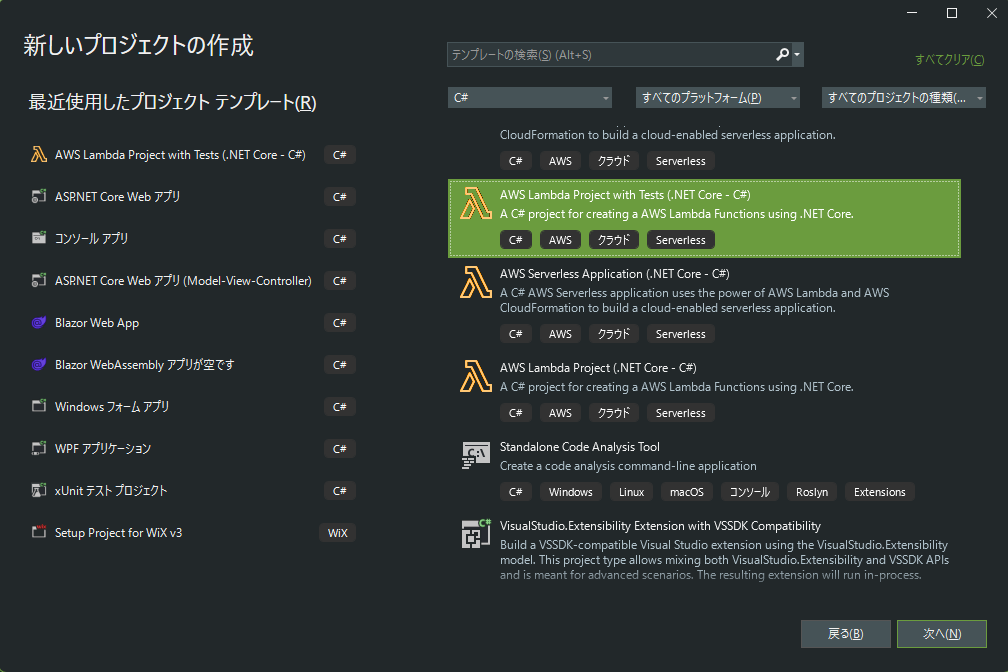Select Blazor WebAssembly アプリが空です entry
Screen dimensions: 1008x672
193,365
